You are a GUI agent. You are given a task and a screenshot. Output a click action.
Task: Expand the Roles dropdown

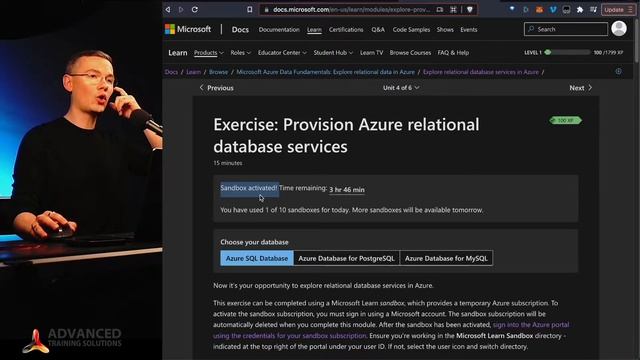pyautogui.click(x=240, y=53)
